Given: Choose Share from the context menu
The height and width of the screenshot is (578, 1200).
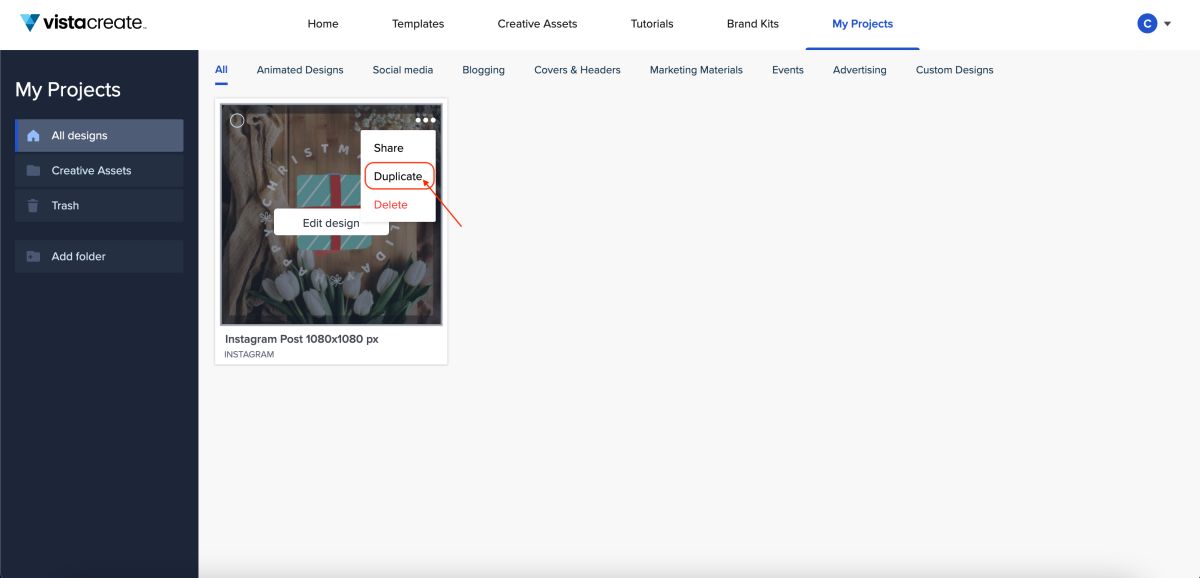Looking at the screenshot, I should tap(389, 148).
